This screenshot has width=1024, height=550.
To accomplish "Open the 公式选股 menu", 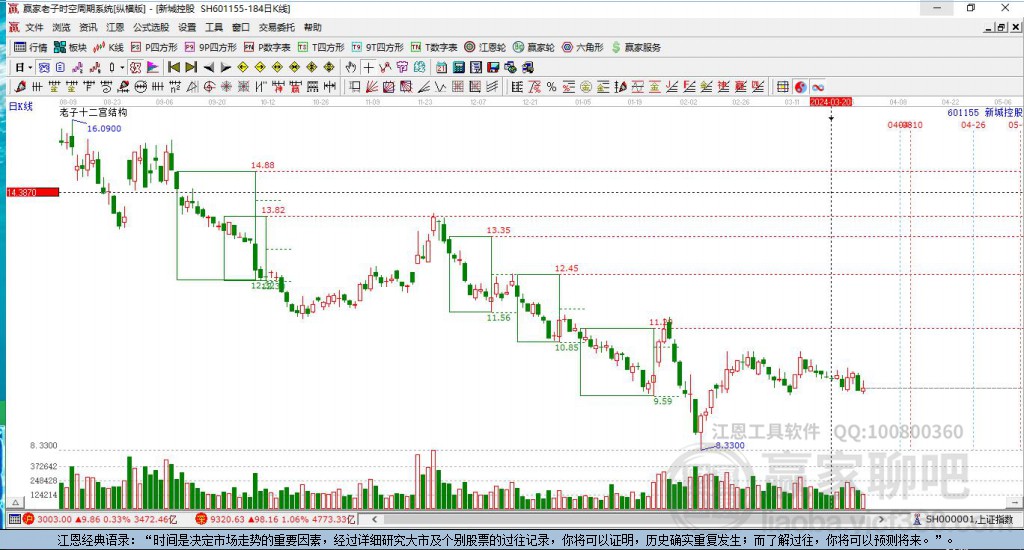I will tap(151, 27).
